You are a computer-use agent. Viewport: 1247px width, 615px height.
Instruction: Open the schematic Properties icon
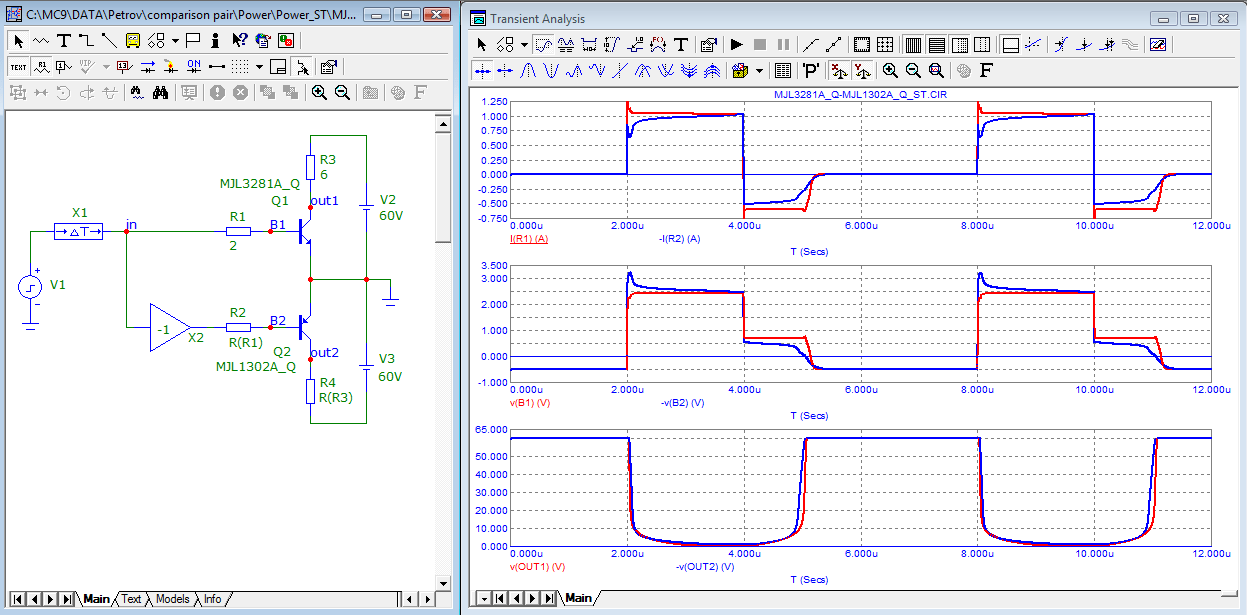pyautogui.click(x=329, y=67)
